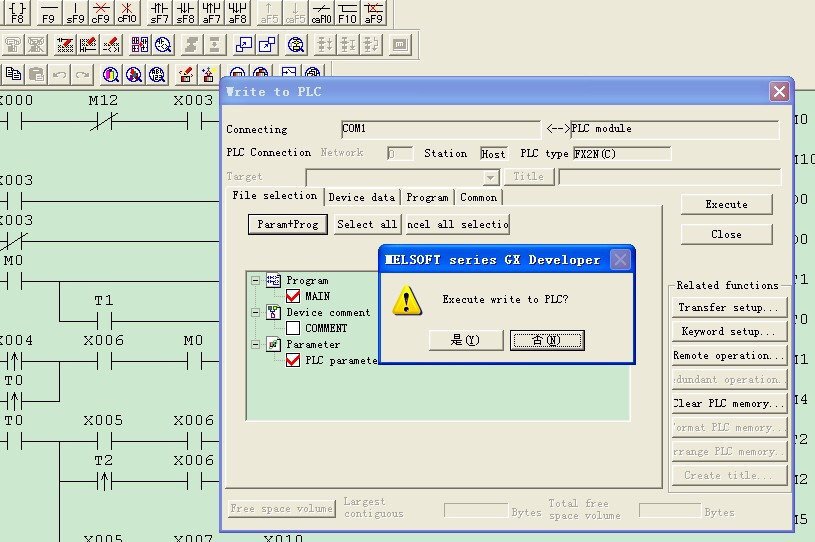This screenshot has width=815, height=542.
Task: Insert aF8 falling pulse parallel contact
Action: coord(238,12)
